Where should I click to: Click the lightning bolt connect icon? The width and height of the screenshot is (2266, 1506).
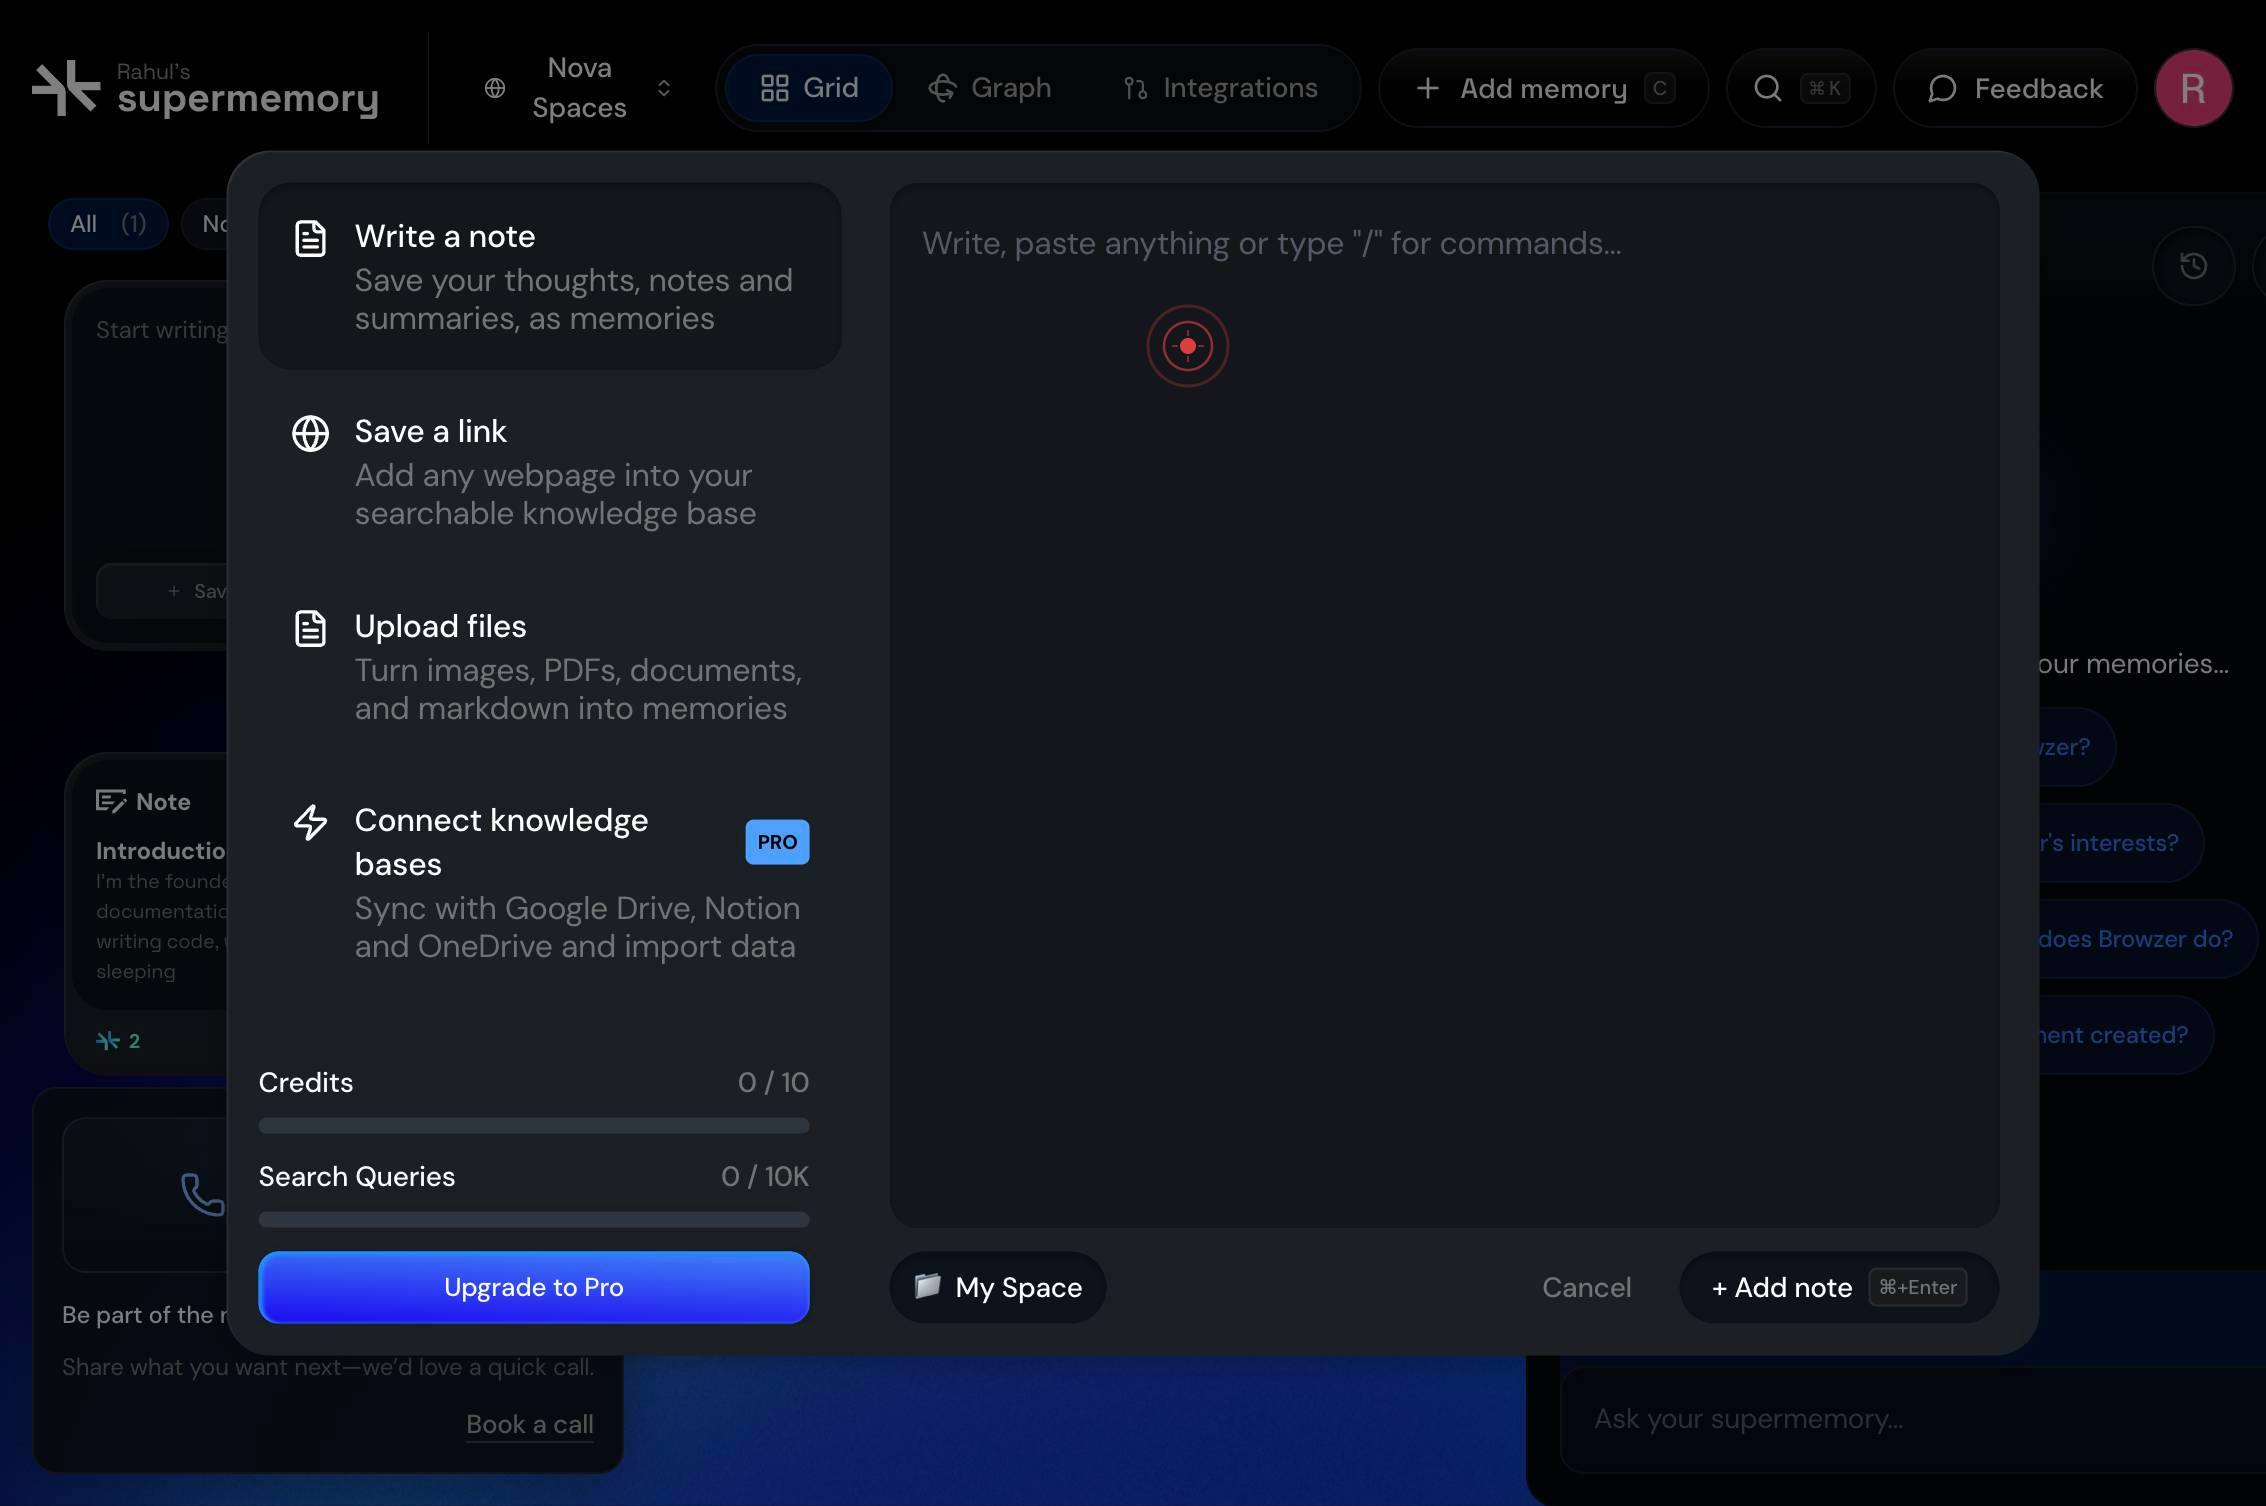point(310,822)
